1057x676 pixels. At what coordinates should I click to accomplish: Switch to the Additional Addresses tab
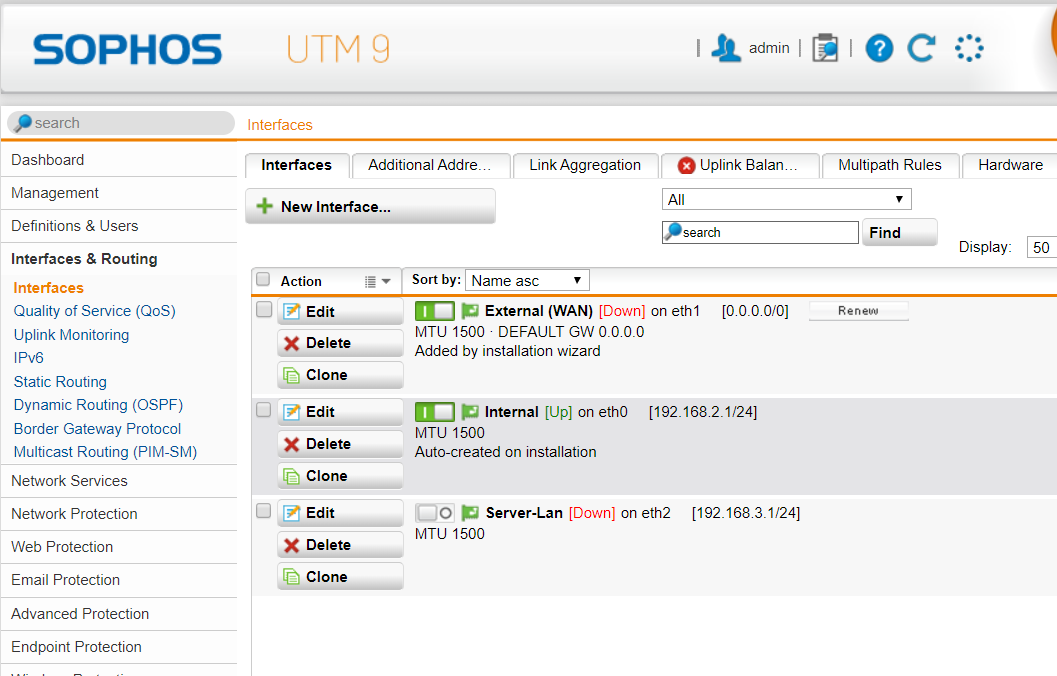[430, 165]
